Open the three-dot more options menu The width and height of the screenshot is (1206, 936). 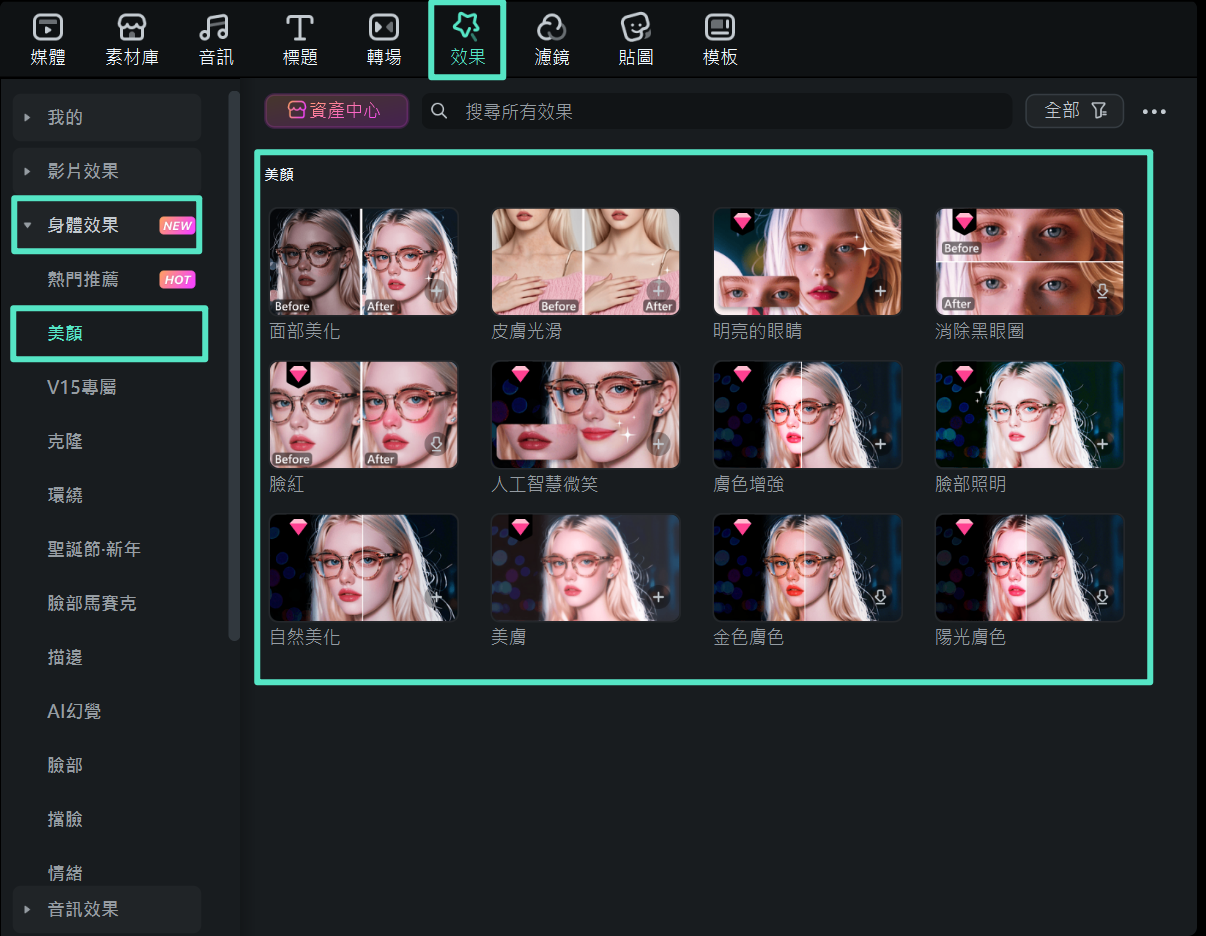[x=1154, y=112]
